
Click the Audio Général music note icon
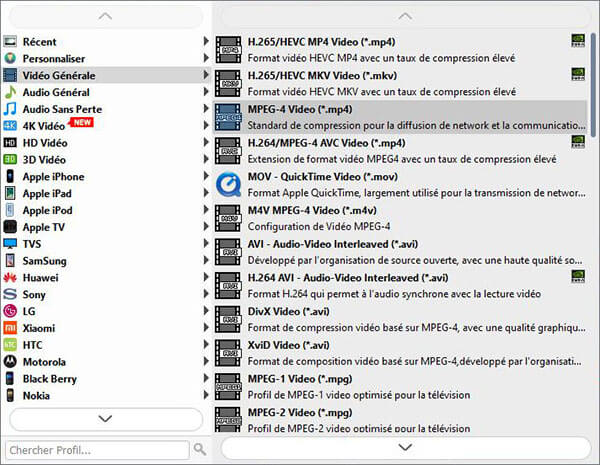click(x=10, y=92)
